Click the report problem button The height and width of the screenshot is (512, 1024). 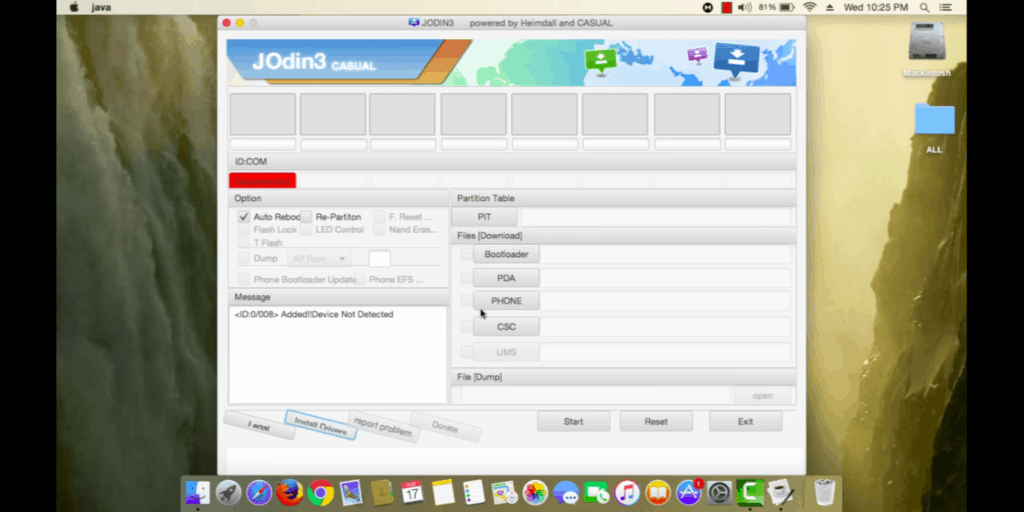383,427
